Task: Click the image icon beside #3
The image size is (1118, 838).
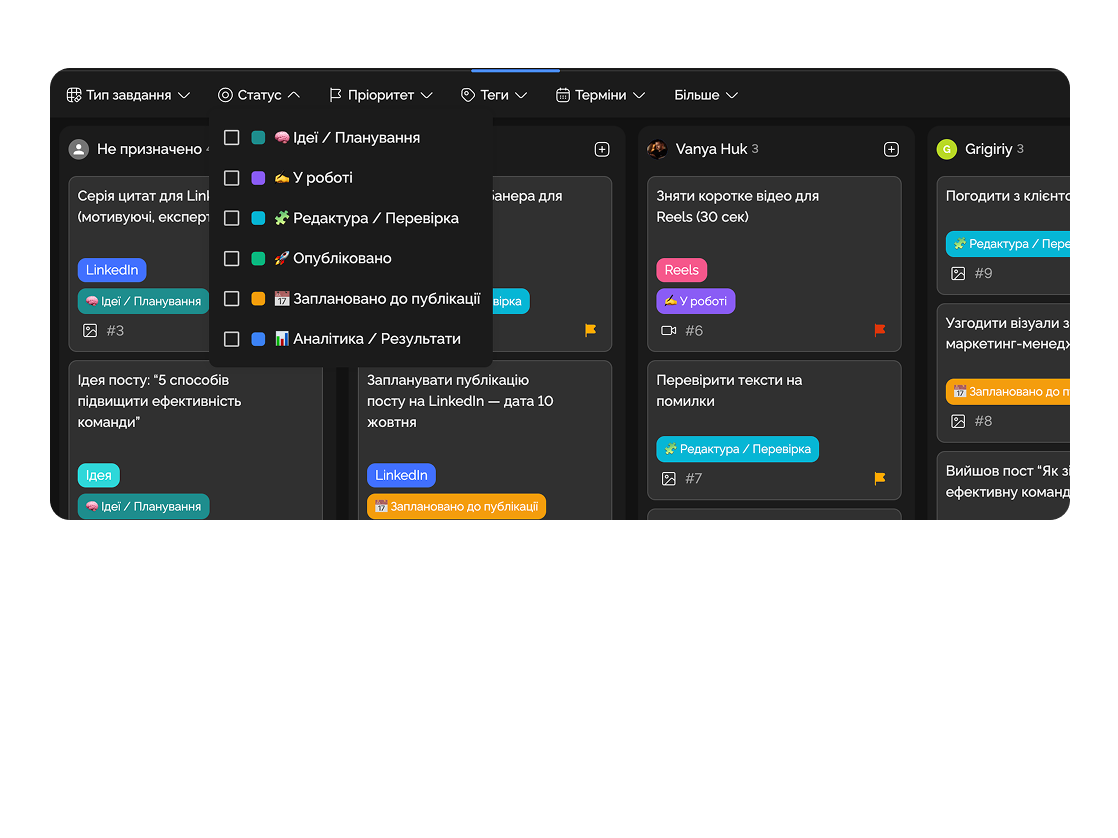Action: (90, 330)
